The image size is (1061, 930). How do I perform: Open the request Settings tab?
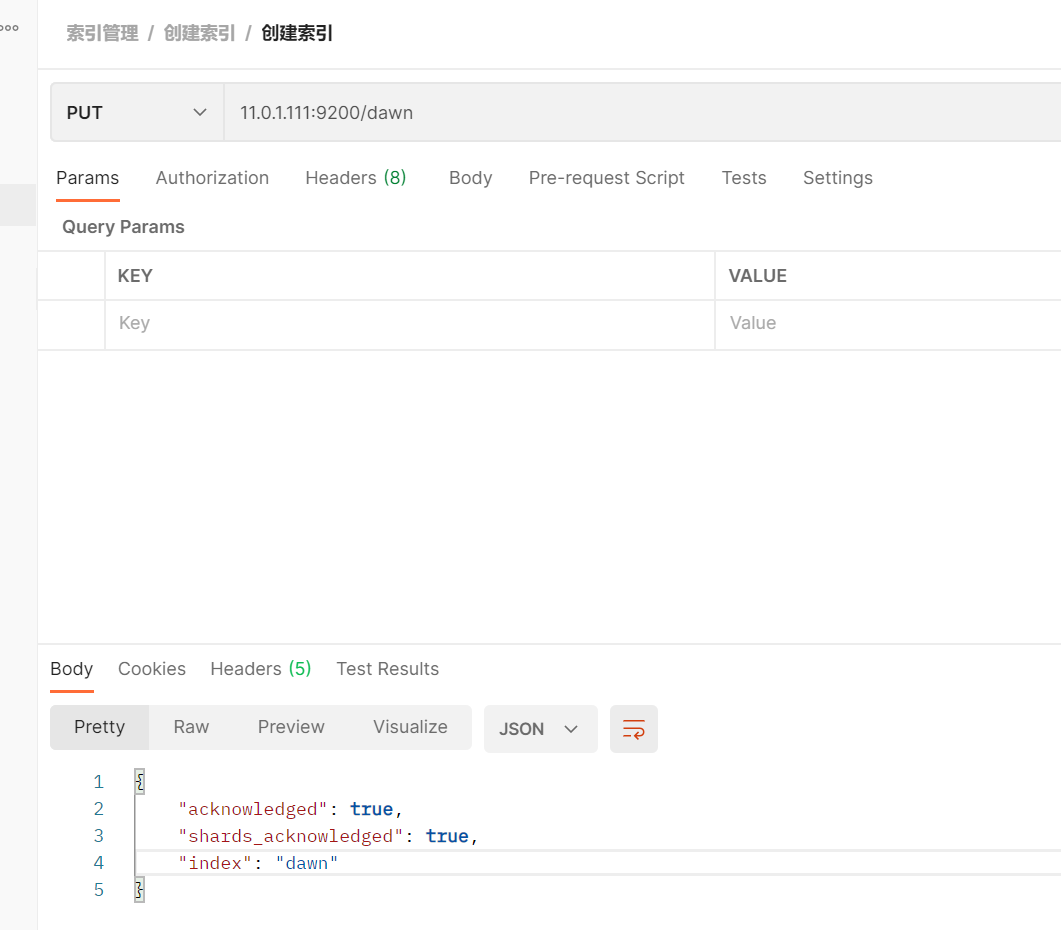coord(838,178)
